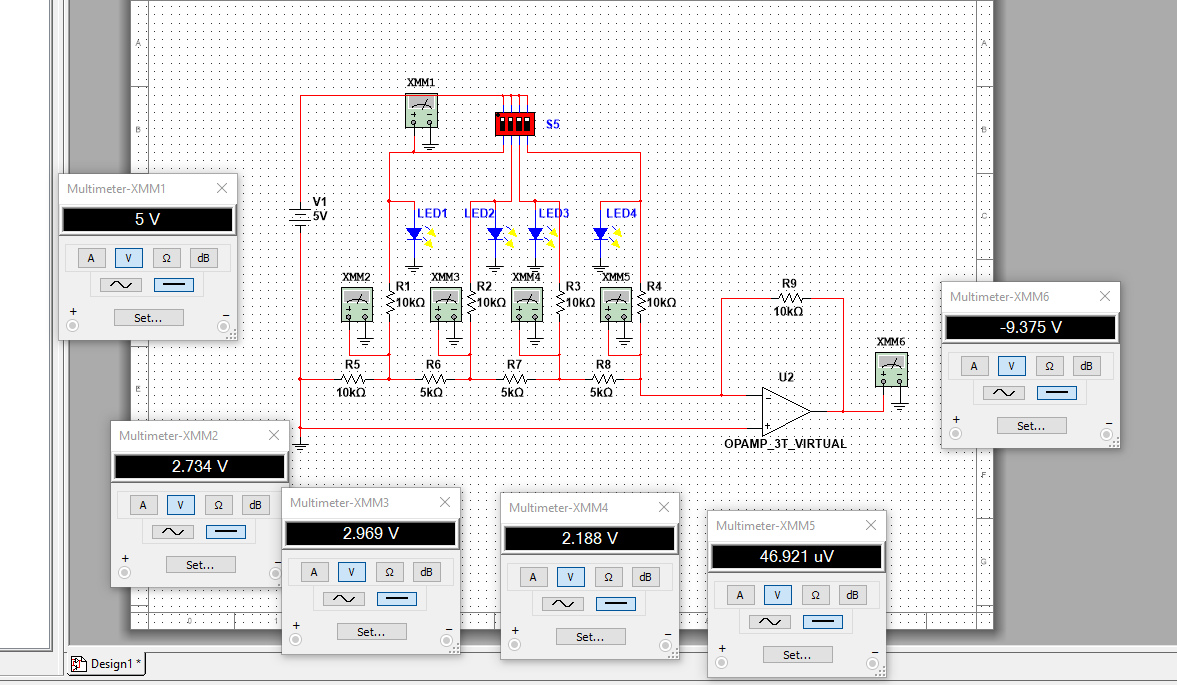1177x685 pixels.
Task: Click the OPAMP_3T_VIRTUAL label
Action: (x=785, y=443)
